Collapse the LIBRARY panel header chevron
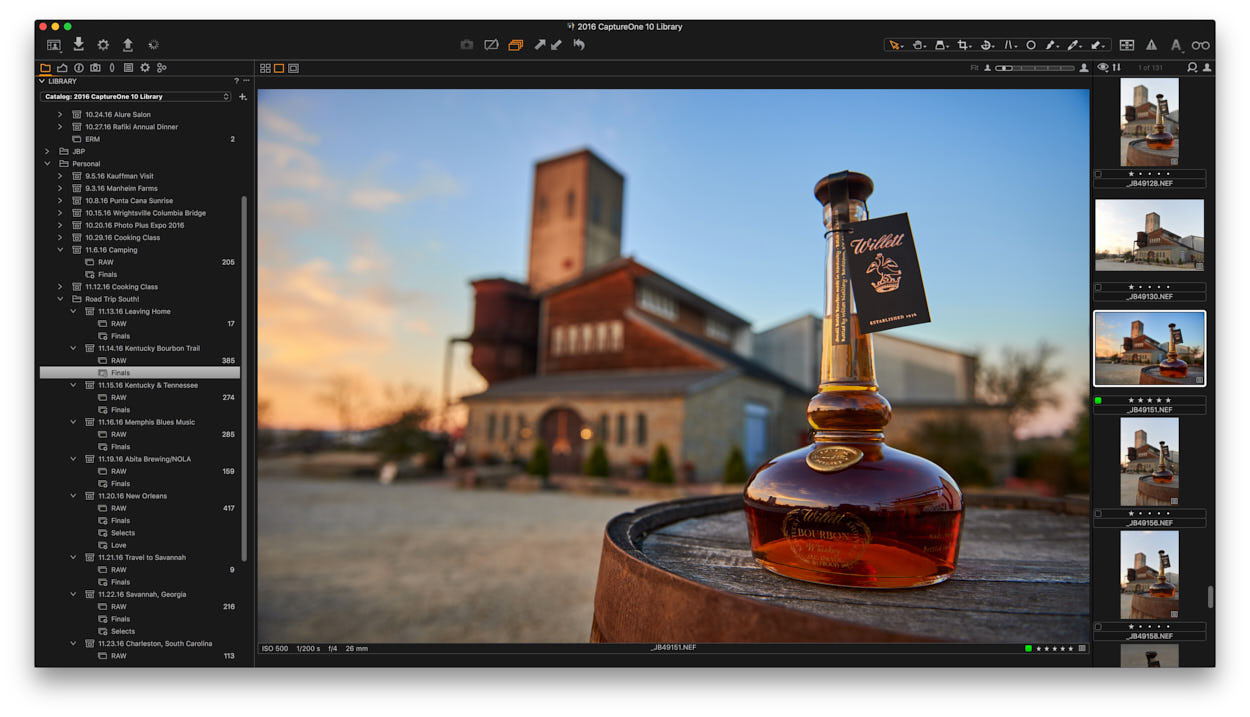Image resolution: width=1250 pixels, height=717 pixels. (x=43, y=81)
